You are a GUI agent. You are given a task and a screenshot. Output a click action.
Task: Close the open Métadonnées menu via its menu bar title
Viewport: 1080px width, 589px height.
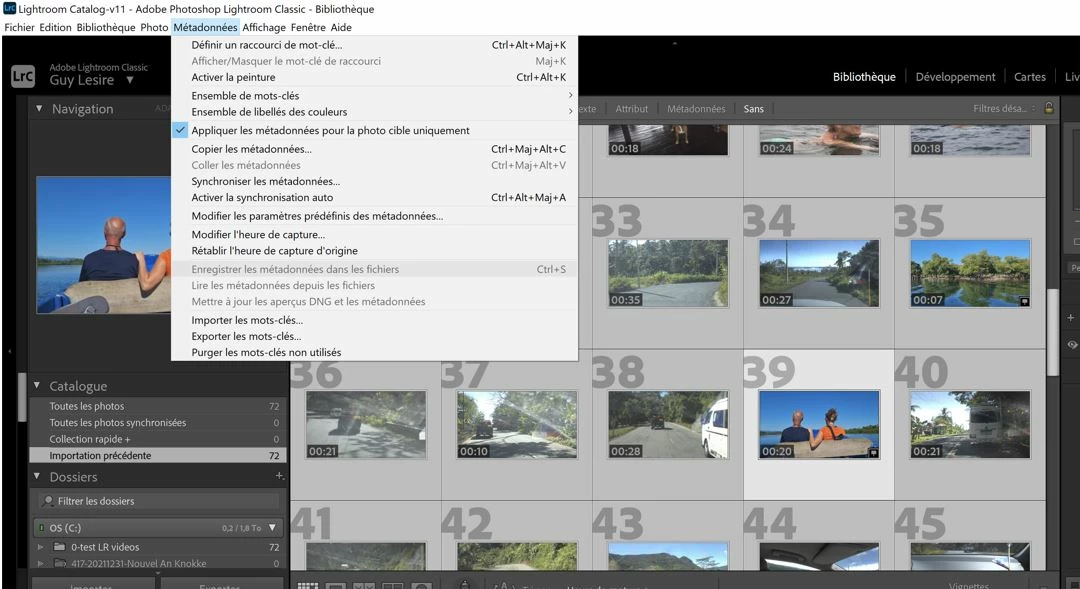tap(205, 28)
